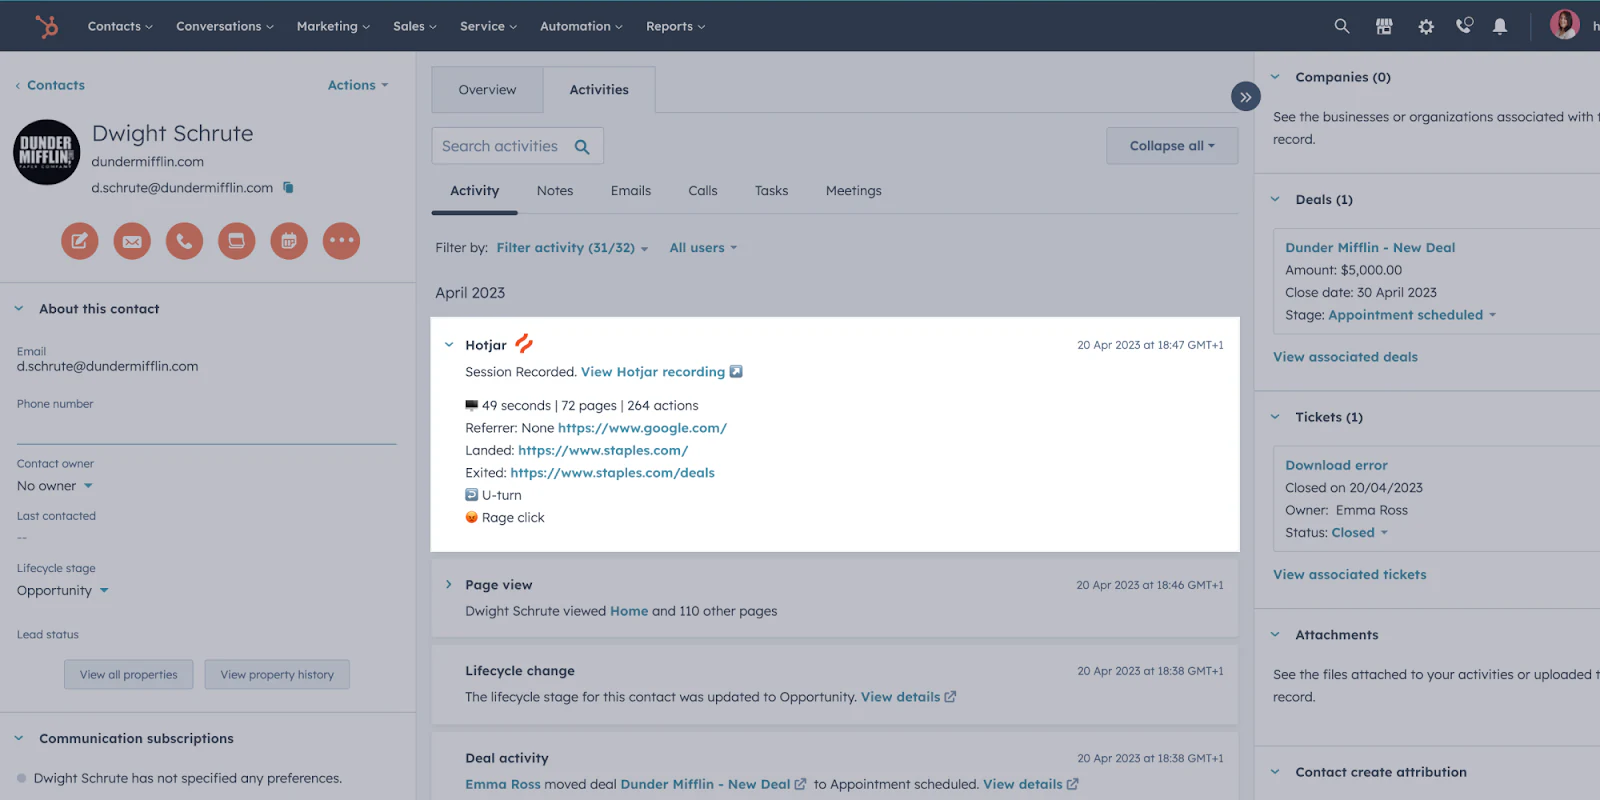Click the Phone number field
Viewport: 1600px width, 800px height.
[x=206, y=428]
